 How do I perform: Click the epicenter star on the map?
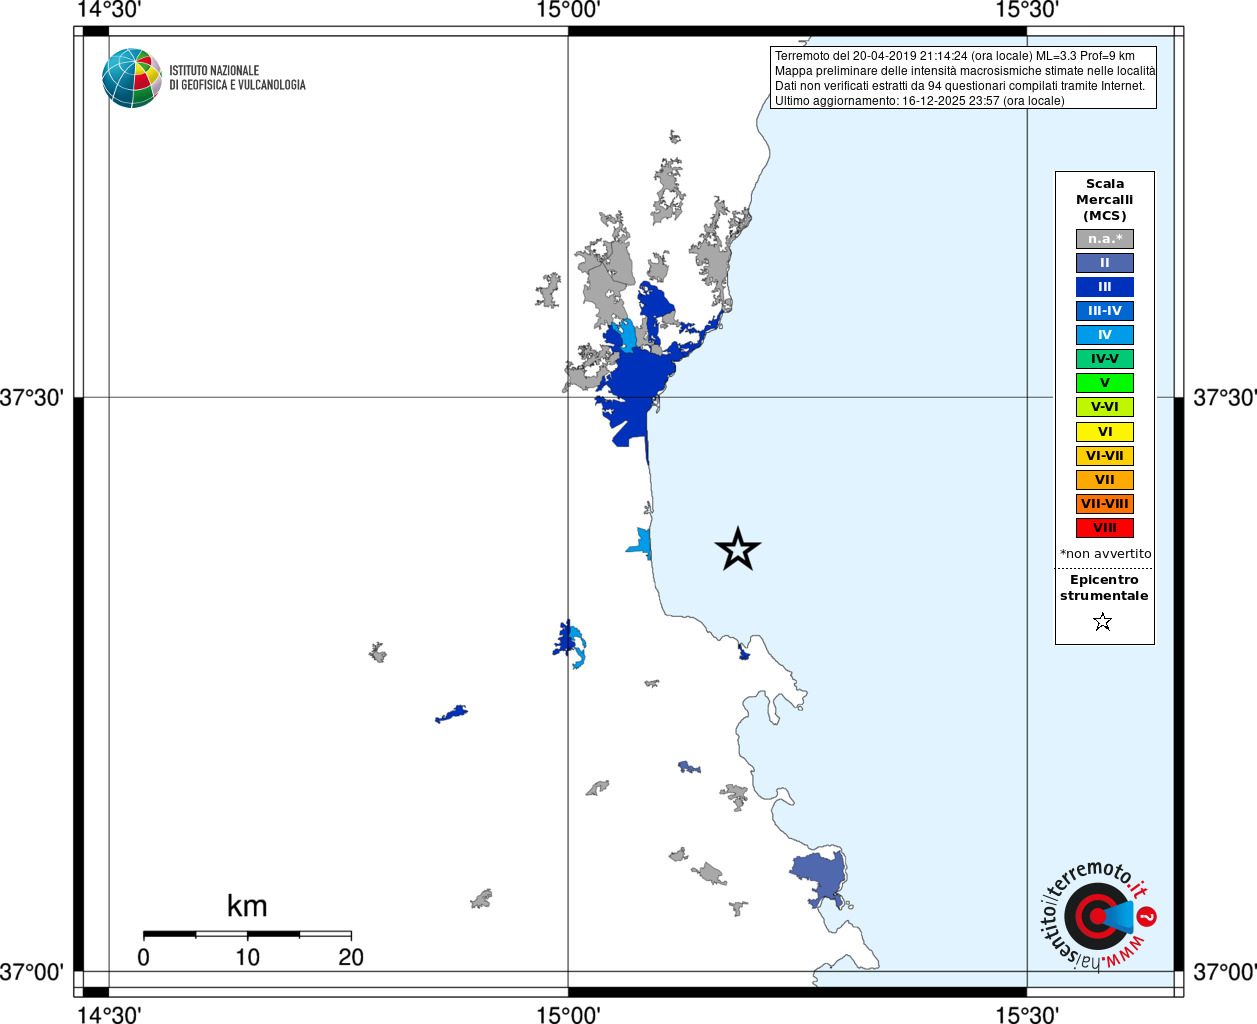pos(738,549)
